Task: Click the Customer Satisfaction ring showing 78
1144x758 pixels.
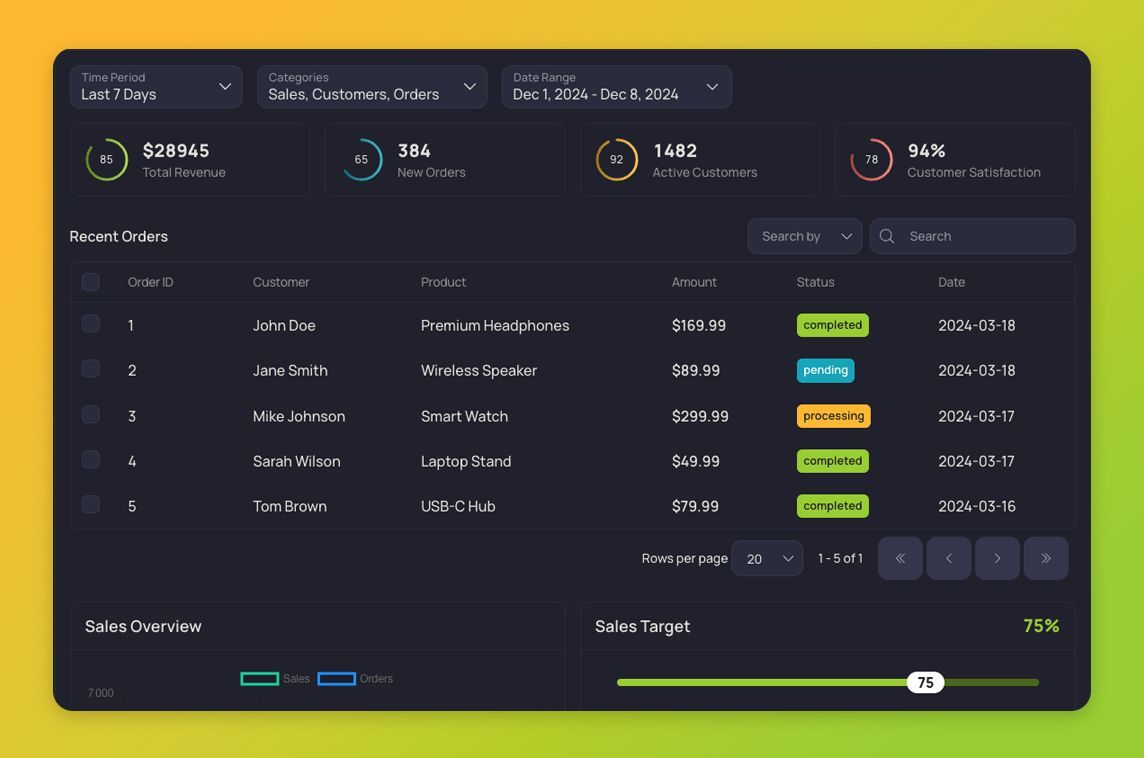Action: tap(871, 159)
